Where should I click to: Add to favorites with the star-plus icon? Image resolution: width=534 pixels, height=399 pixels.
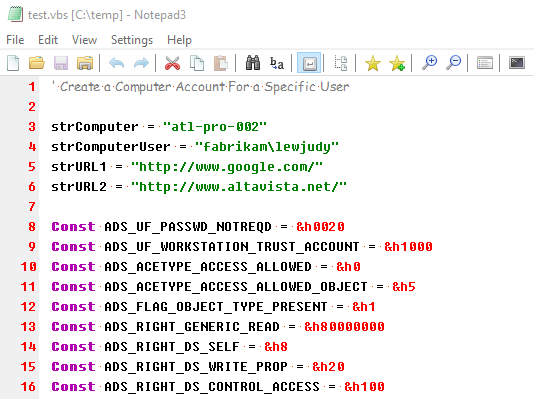coord(397,63)
